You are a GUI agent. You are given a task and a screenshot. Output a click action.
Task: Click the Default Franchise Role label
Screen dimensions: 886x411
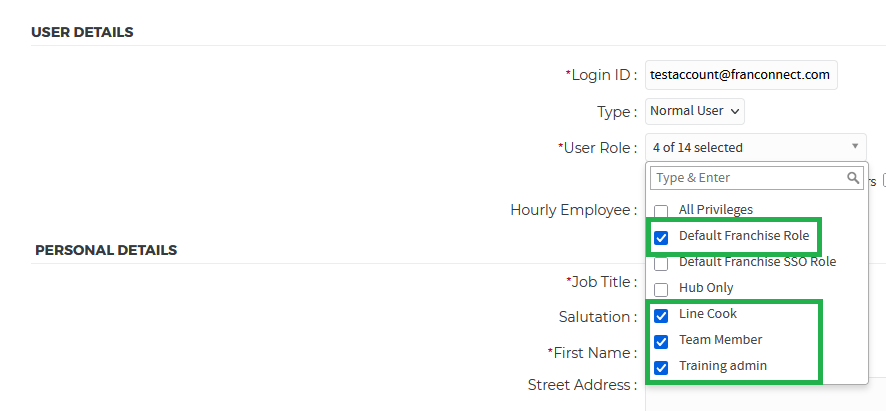[x=744, y=236]
